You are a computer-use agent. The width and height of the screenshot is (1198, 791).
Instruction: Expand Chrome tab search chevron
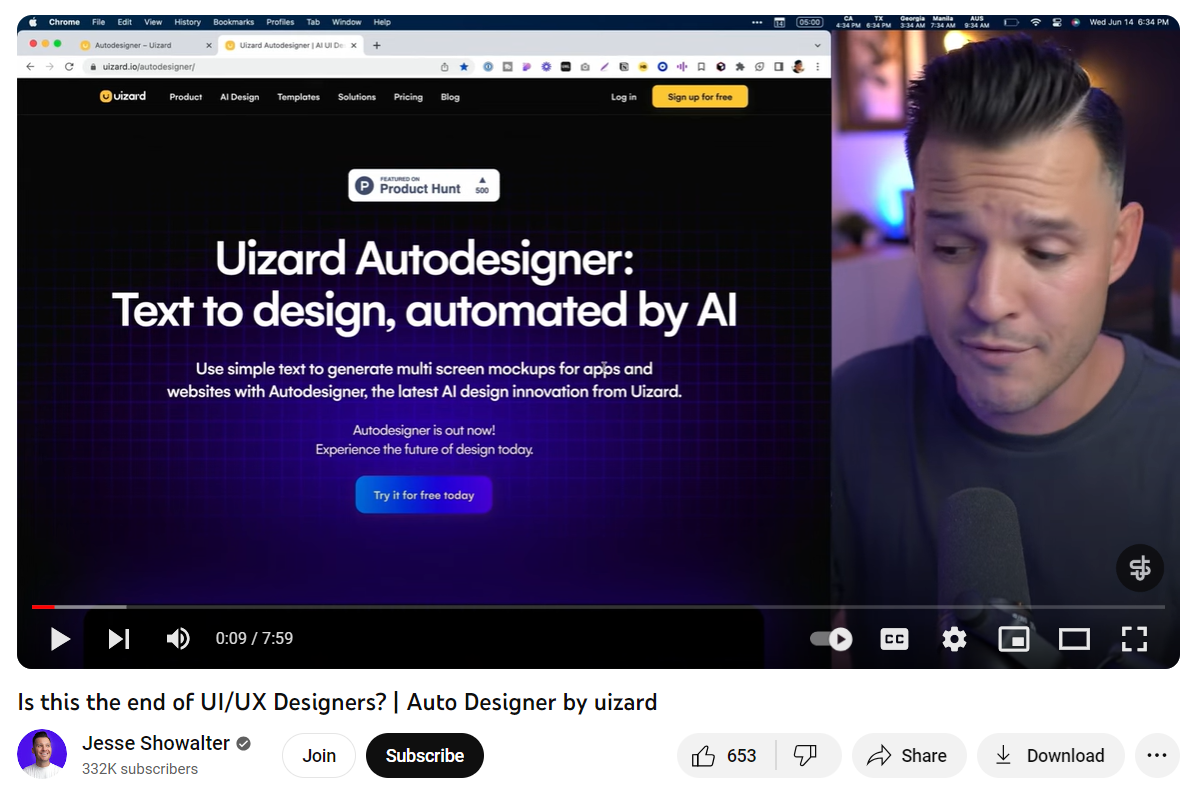pos(818,45)
